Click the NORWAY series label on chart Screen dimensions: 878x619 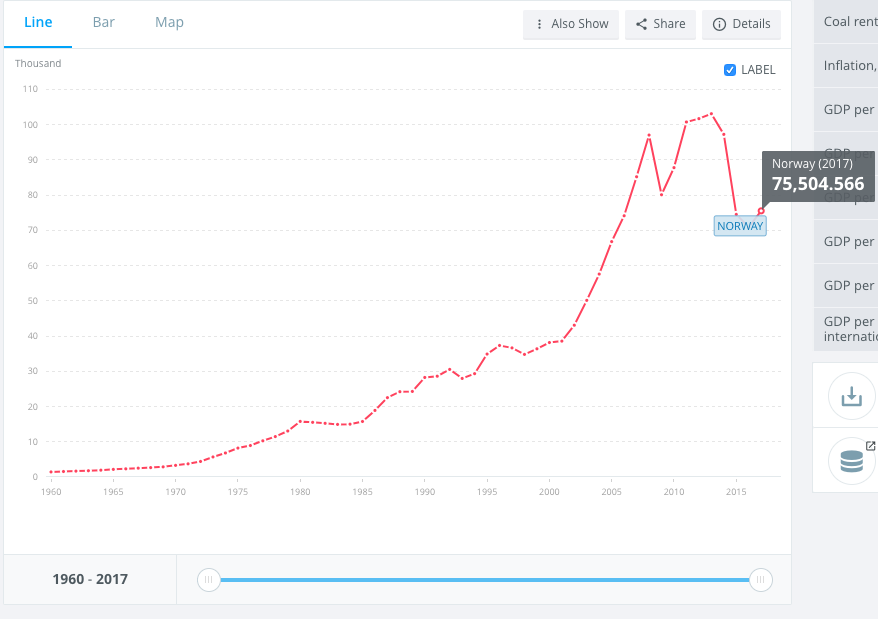[x=740, y=226]
